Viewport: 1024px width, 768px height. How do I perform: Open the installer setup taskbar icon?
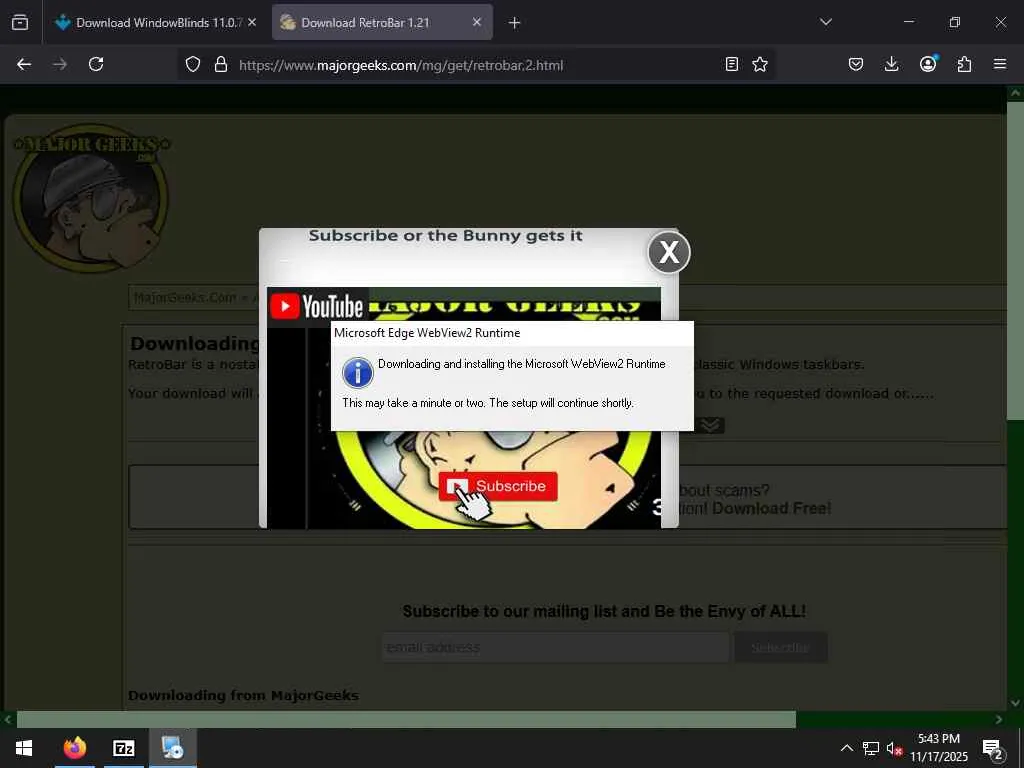point(173,748)
